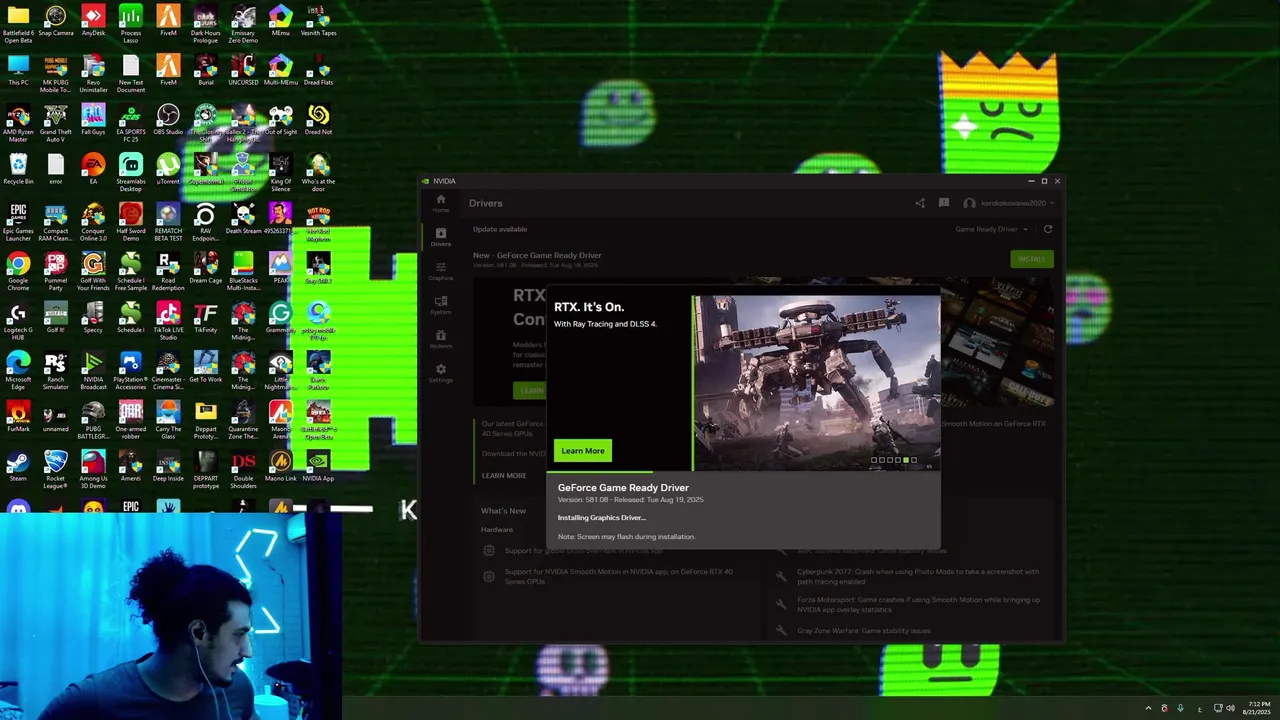Screen dimensions: 1280x720
Task: Click "Installing Graphics Driver..." status text
Action: click(602, 518)
